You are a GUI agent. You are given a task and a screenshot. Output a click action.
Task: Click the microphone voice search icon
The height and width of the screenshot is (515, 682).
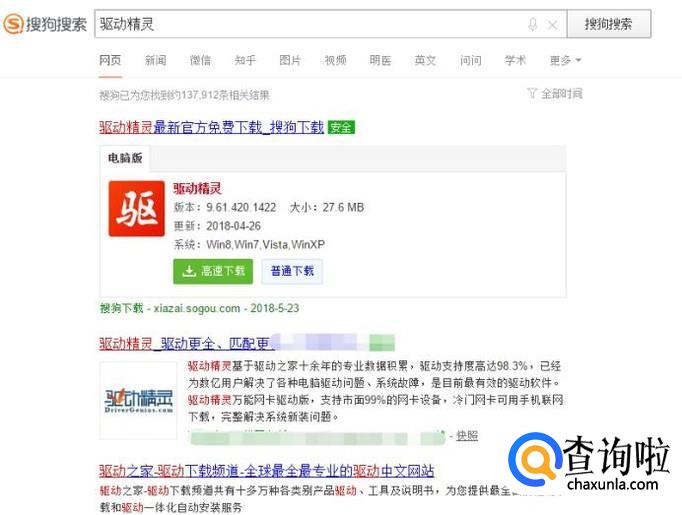coord(533,24)
